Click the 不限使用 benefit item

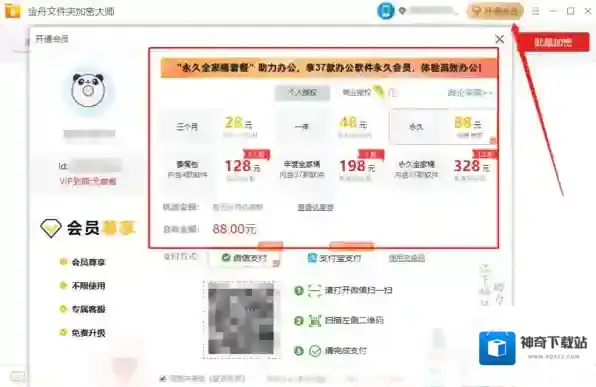tap(82, 286)
